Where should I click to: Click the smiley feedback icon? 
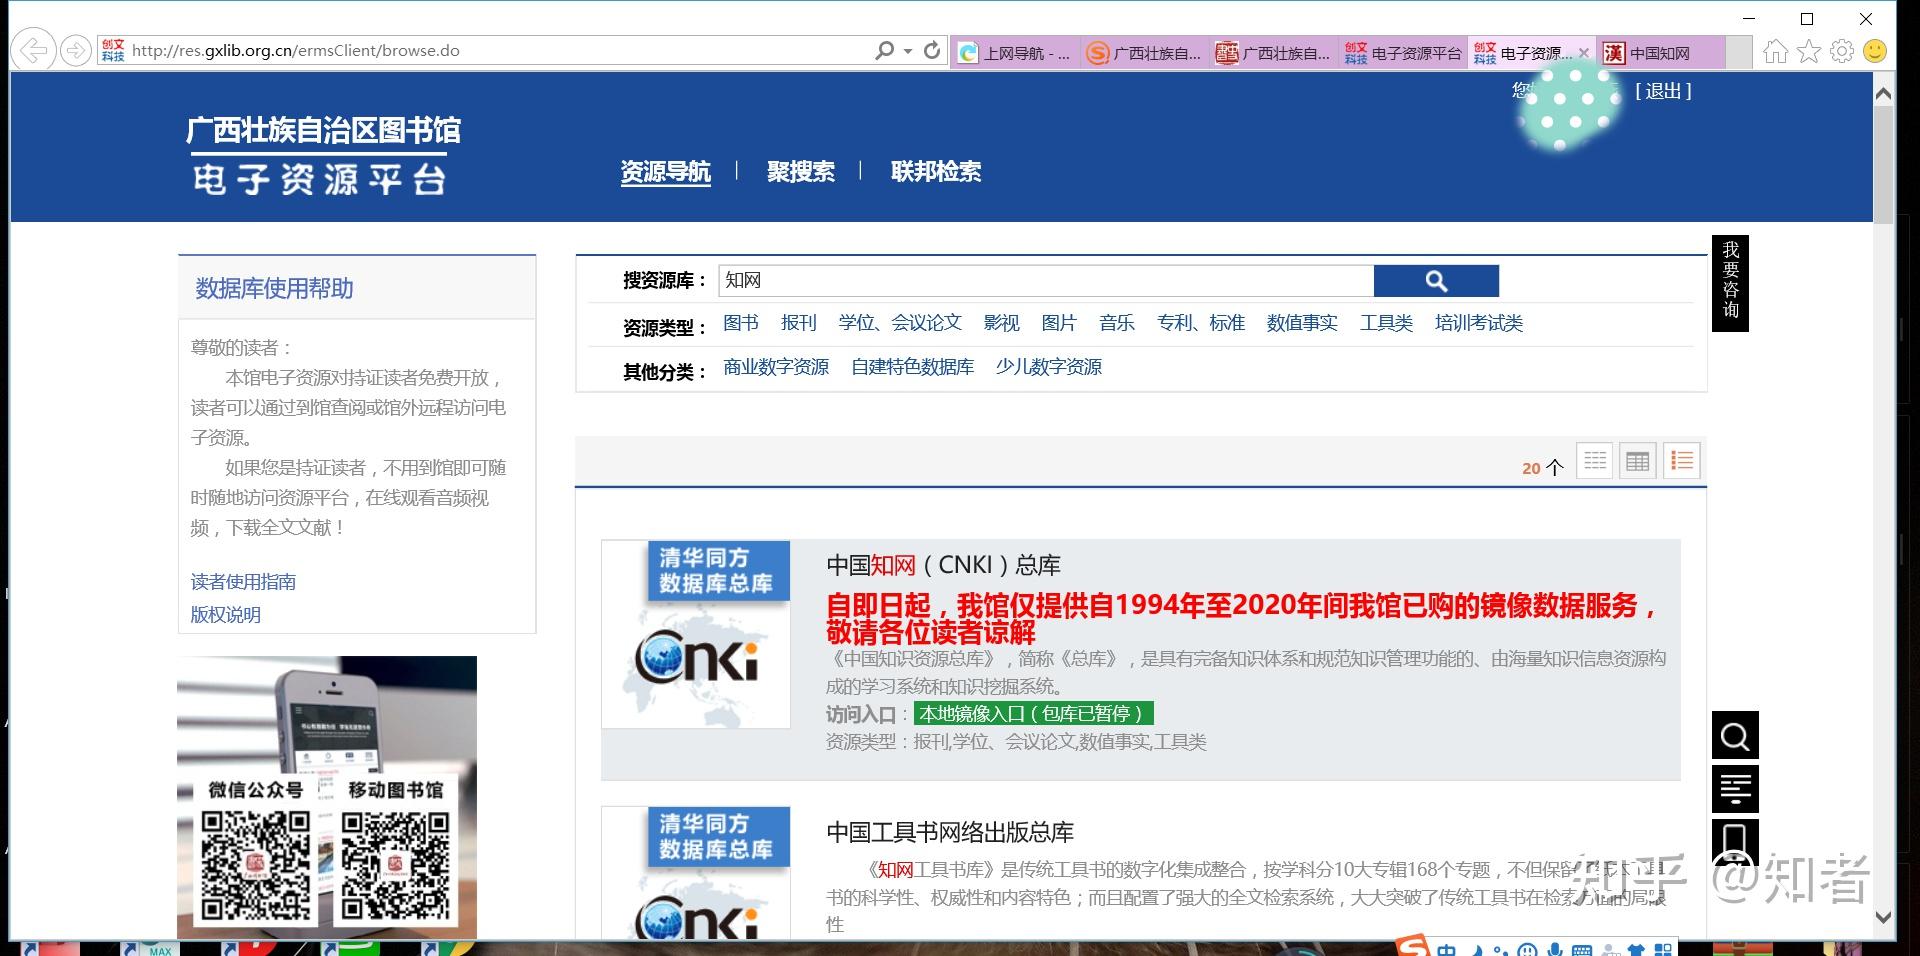pyautogui.click(x=1875, y=51)
